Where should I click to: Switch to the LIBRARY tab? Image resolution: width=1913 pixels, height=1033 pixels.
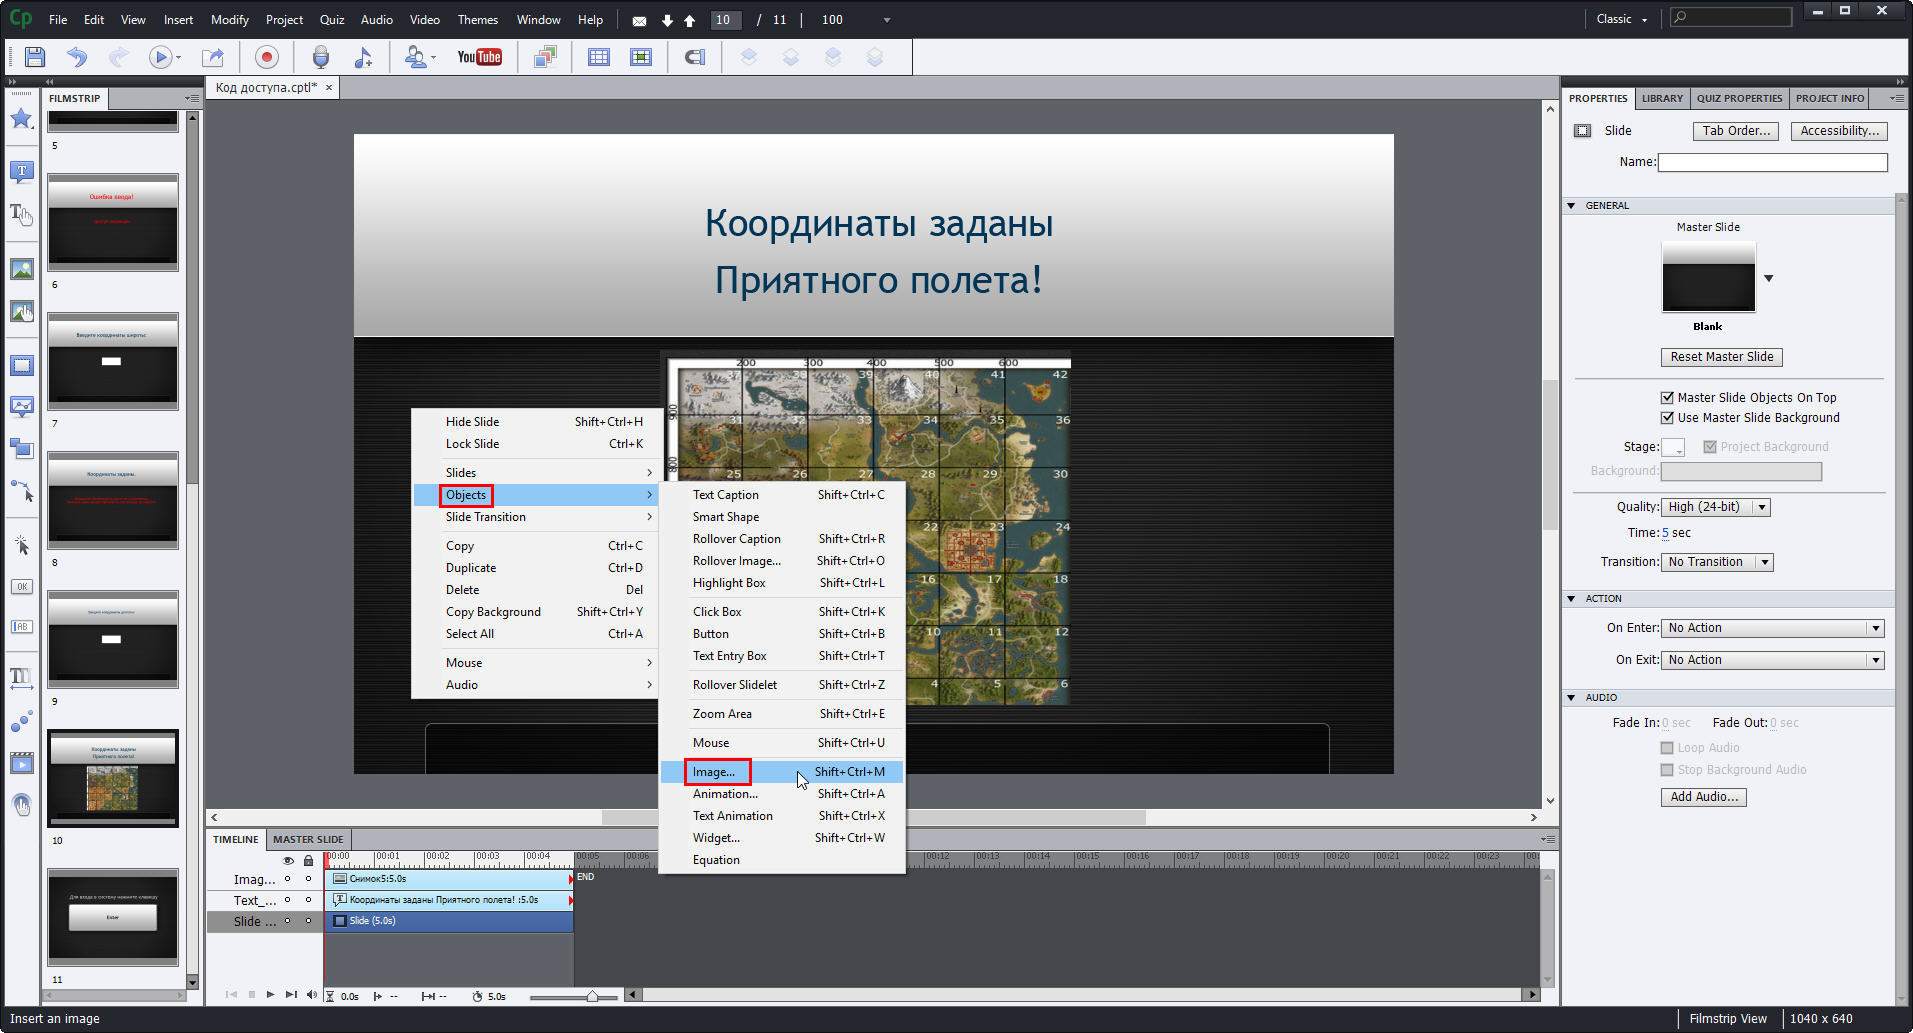[x=1661, y=98]
